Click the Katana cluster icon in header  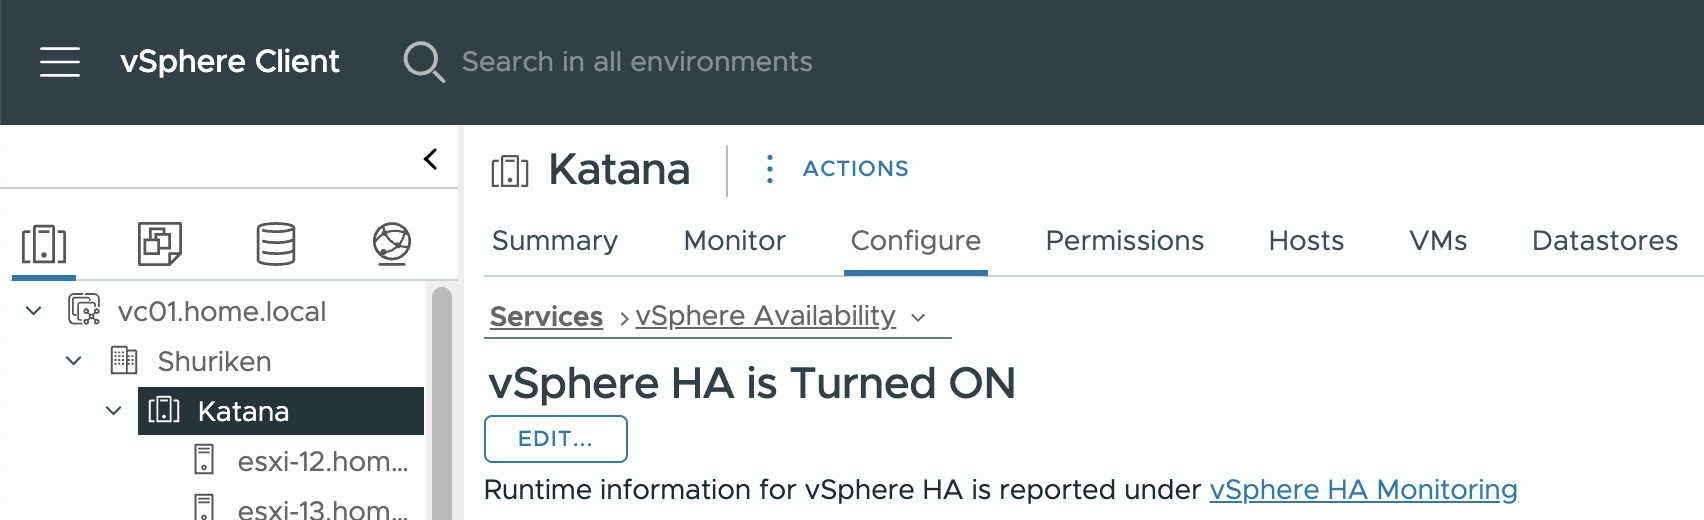coord(510,171)
